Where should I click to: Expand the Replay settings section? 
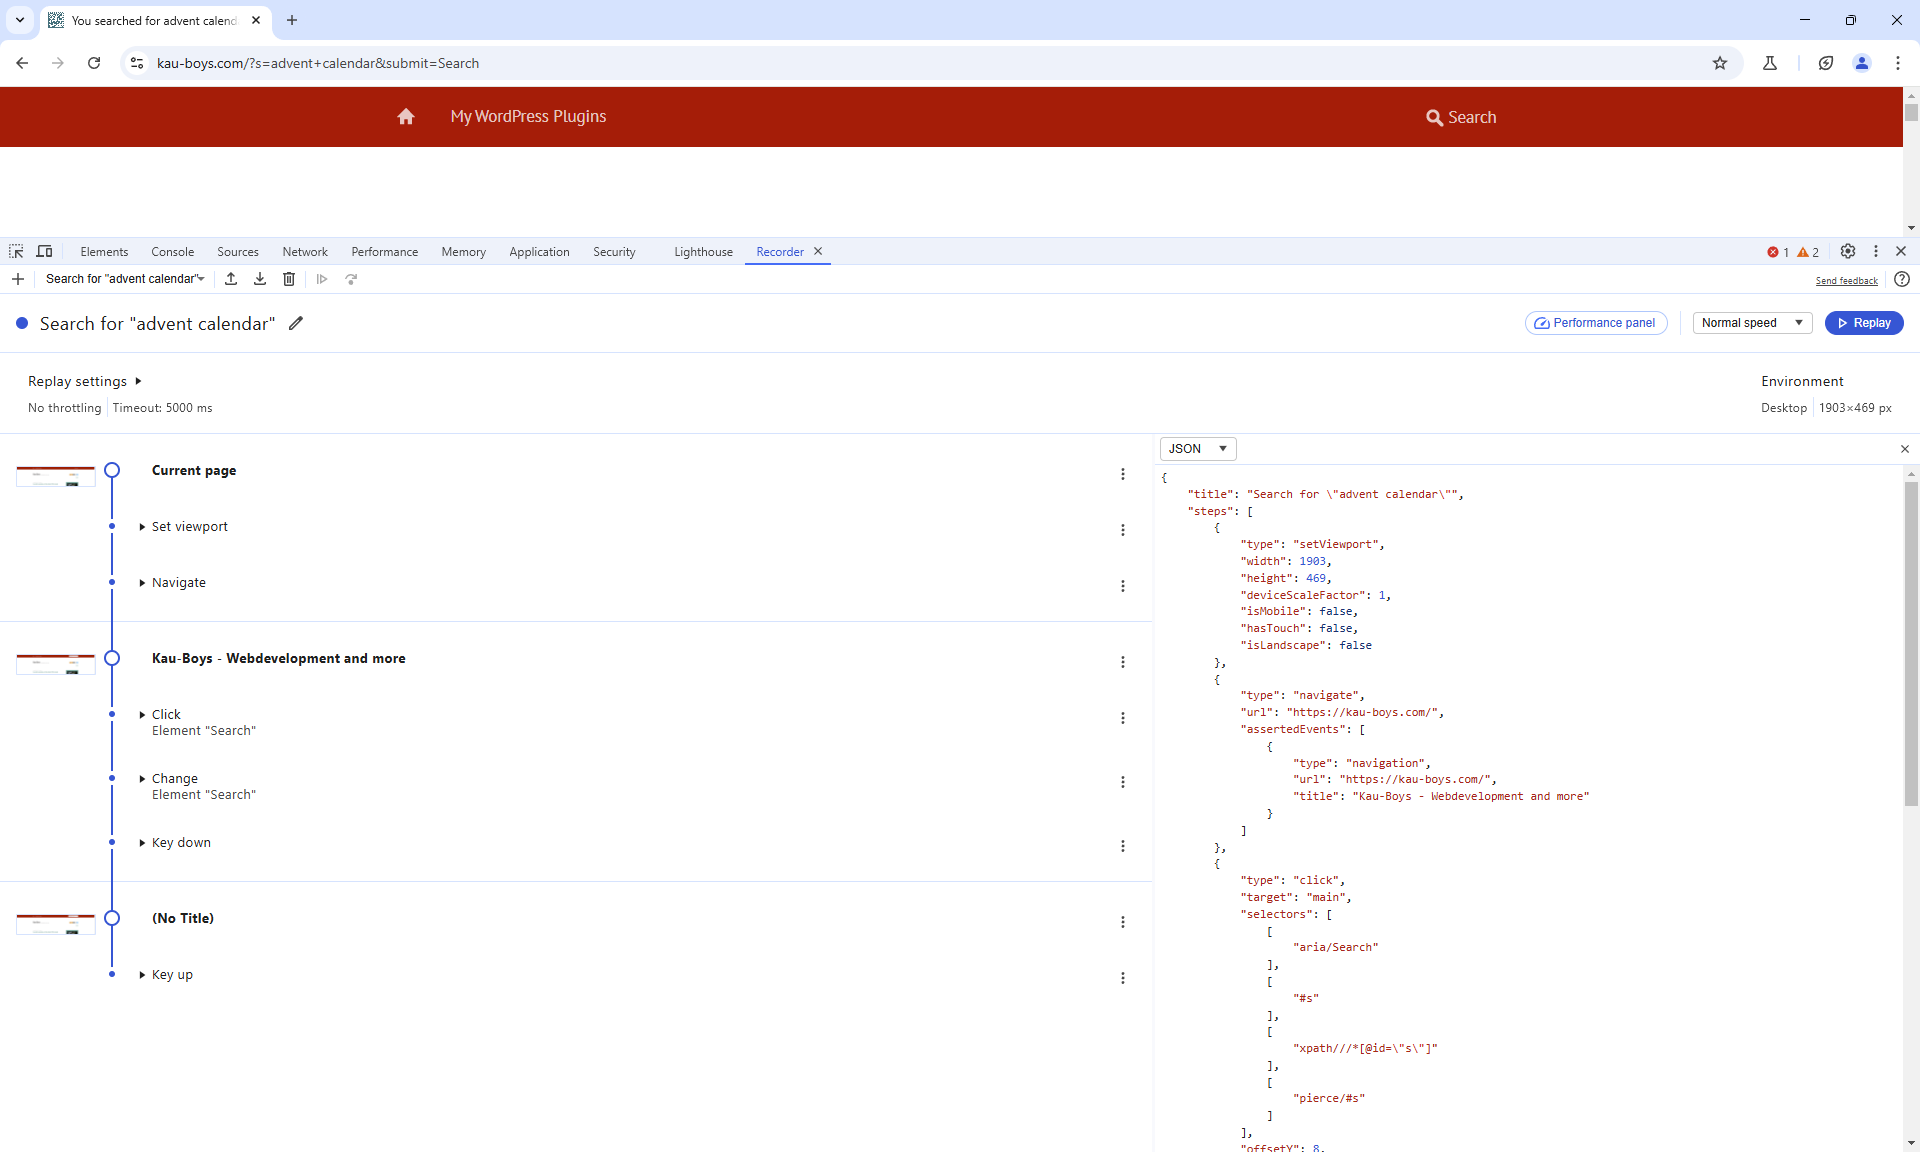coord(85,381)
